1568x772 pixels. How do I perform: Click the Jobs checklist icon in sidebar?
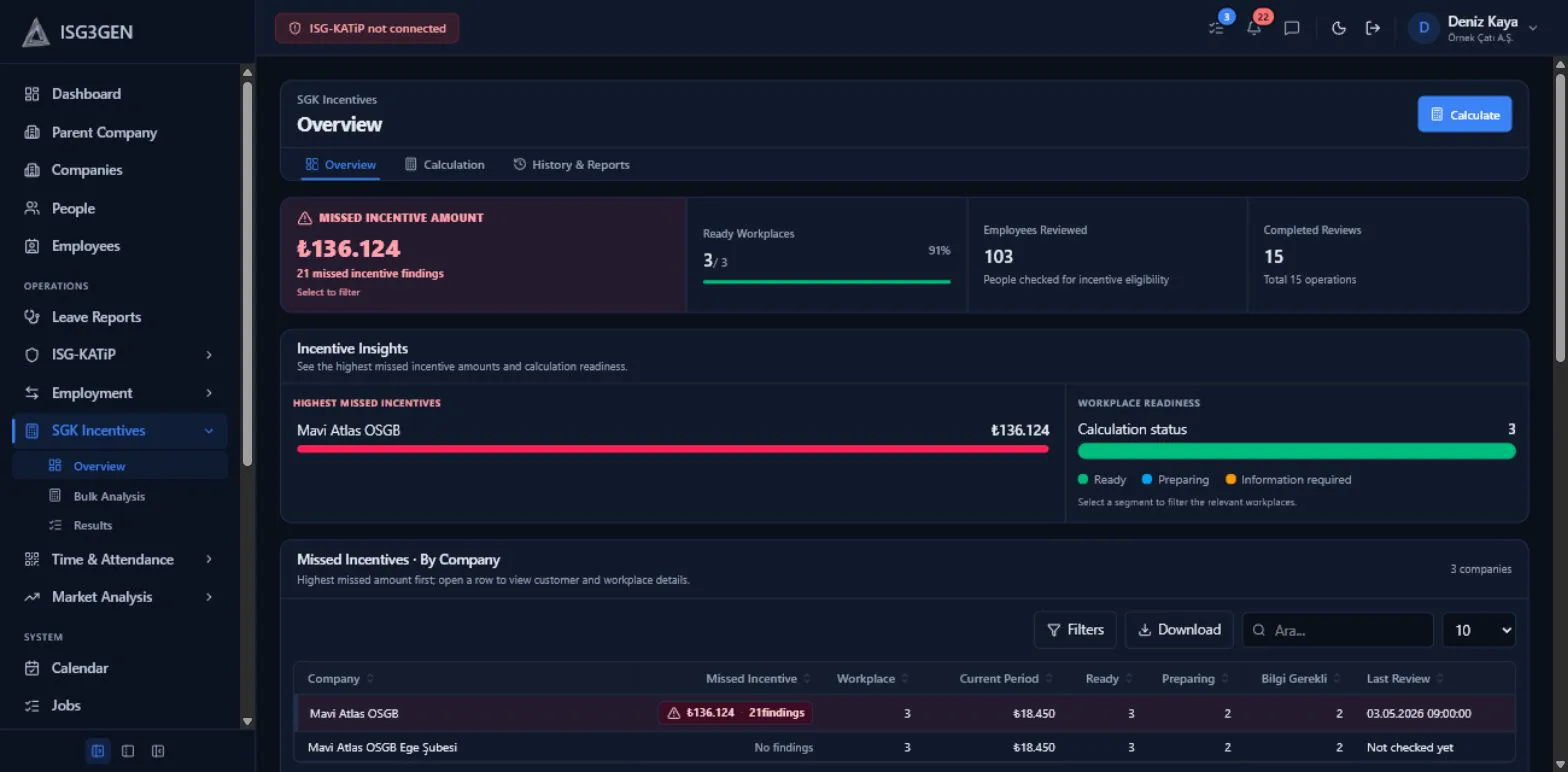coord(32,706)
